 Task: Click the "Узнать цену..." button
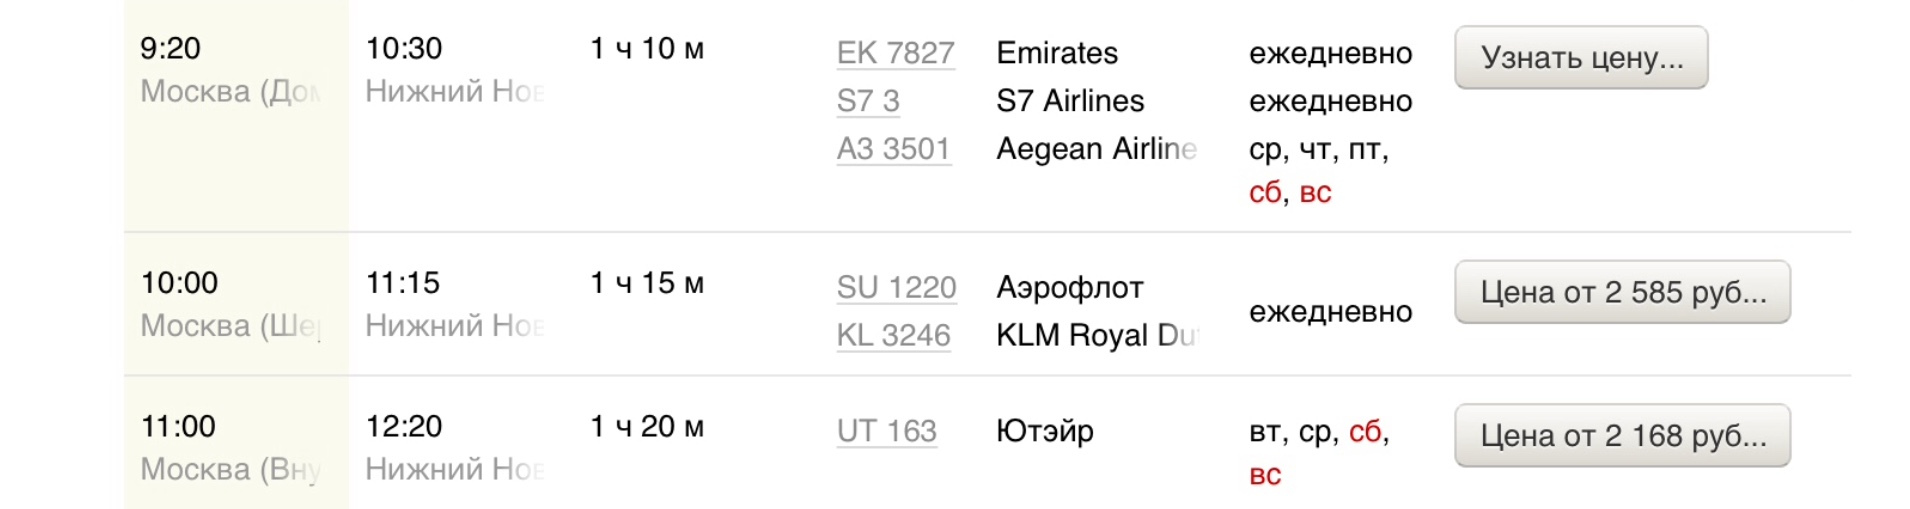[1580, 58]
